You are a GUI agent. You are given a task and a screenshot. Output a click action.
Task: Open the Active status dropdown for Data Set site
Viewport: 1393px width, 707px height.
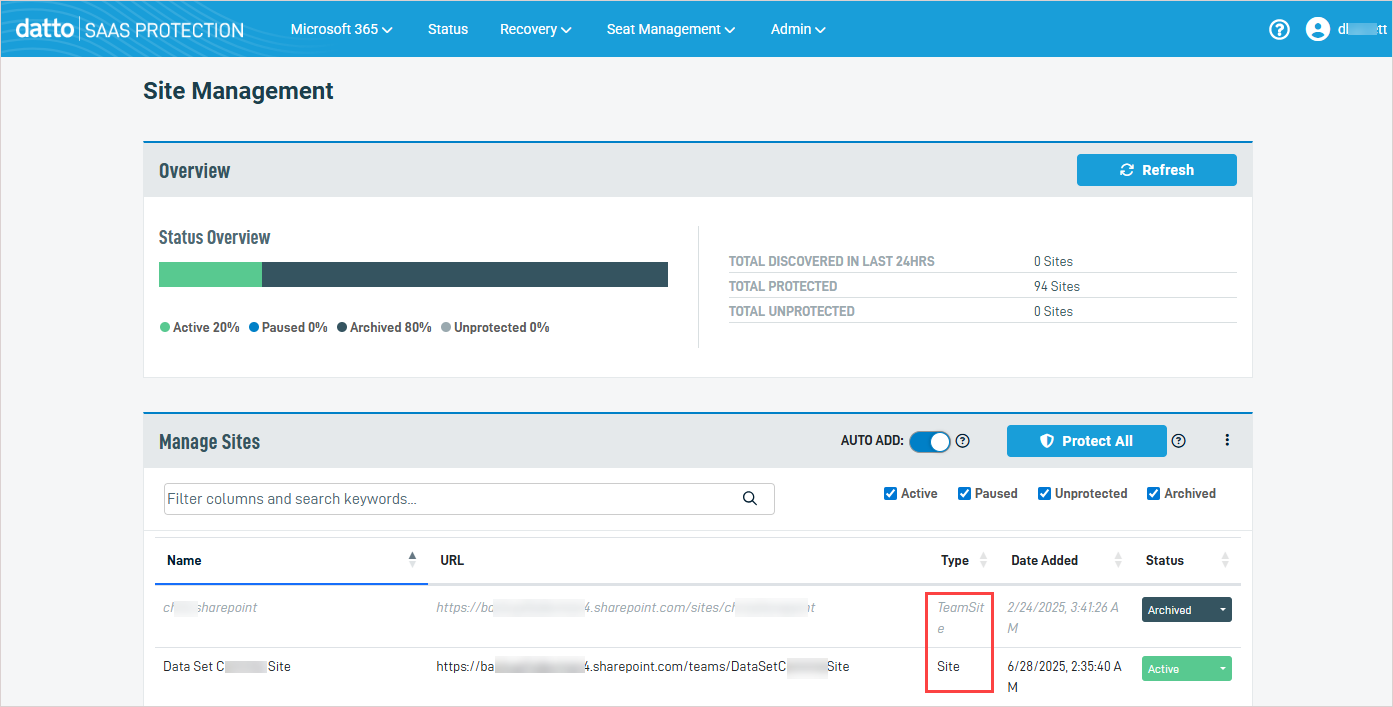click(1186, 669)
